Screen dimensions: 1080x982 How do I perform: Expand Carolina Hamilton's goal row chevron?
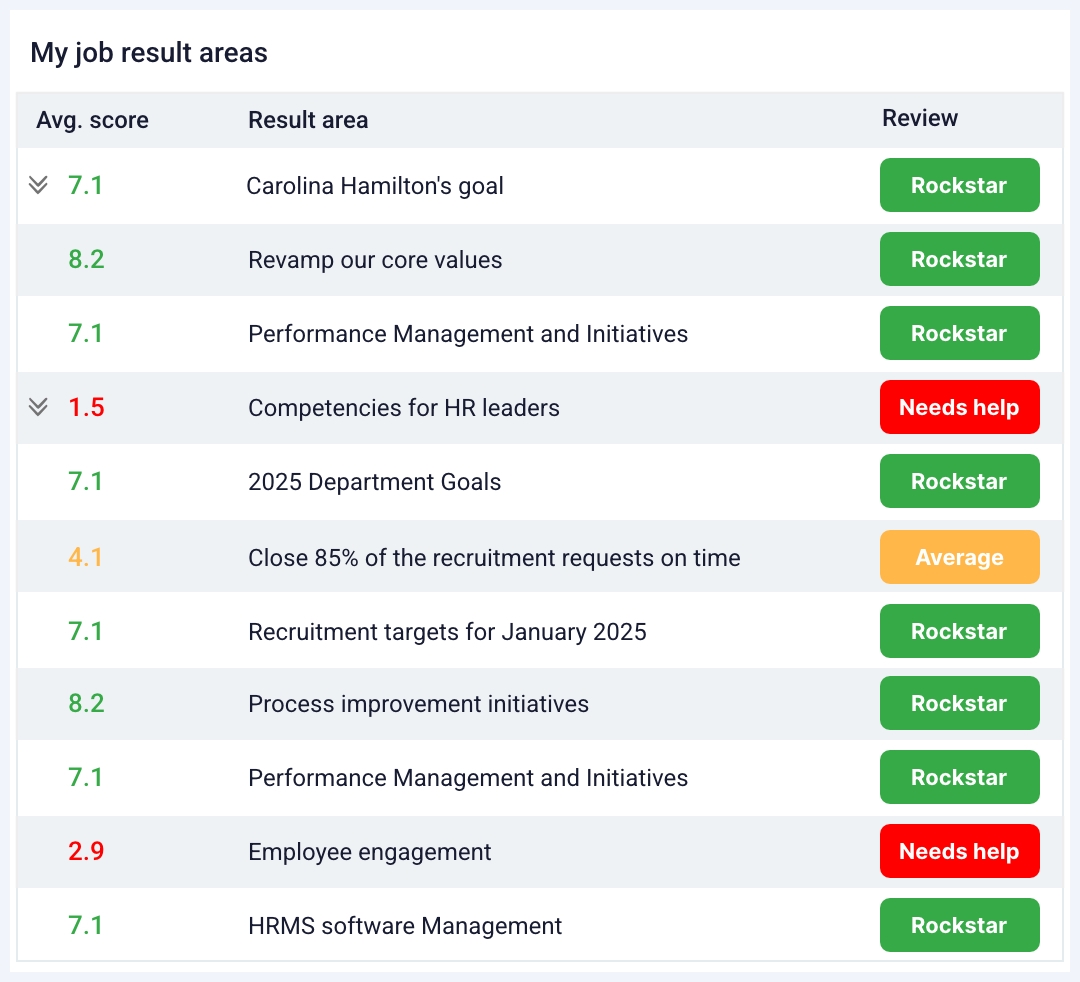click(x=38, y=185)
